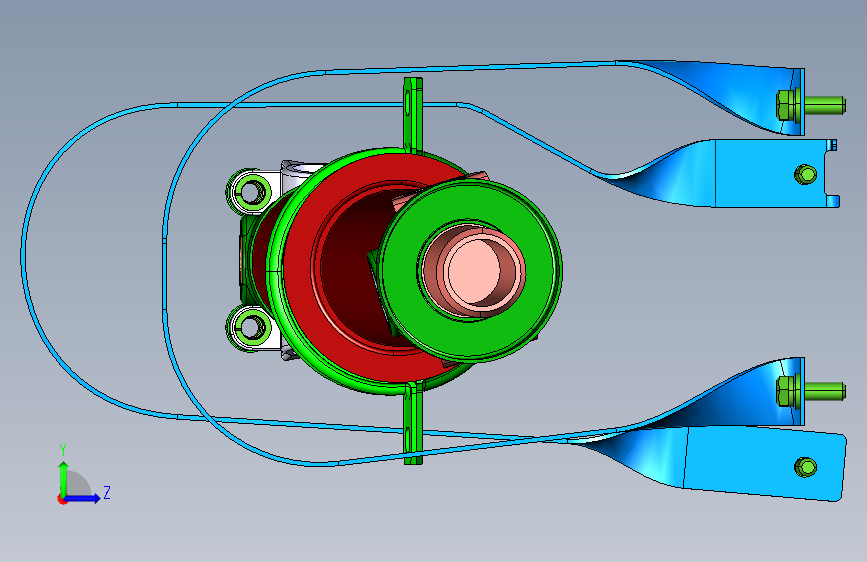Click the blue Z axis arrow of the triad
The height and width of the screenshot is (562, 867).
point(83,498)
